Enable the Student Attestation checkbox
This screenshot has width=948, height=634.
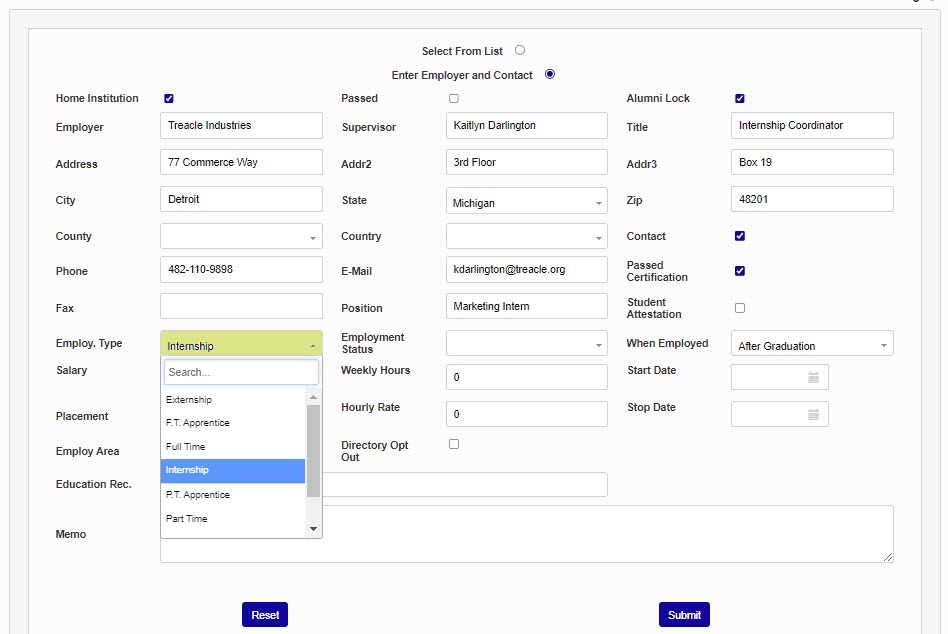pyautogui.click(x=740, y=308)
